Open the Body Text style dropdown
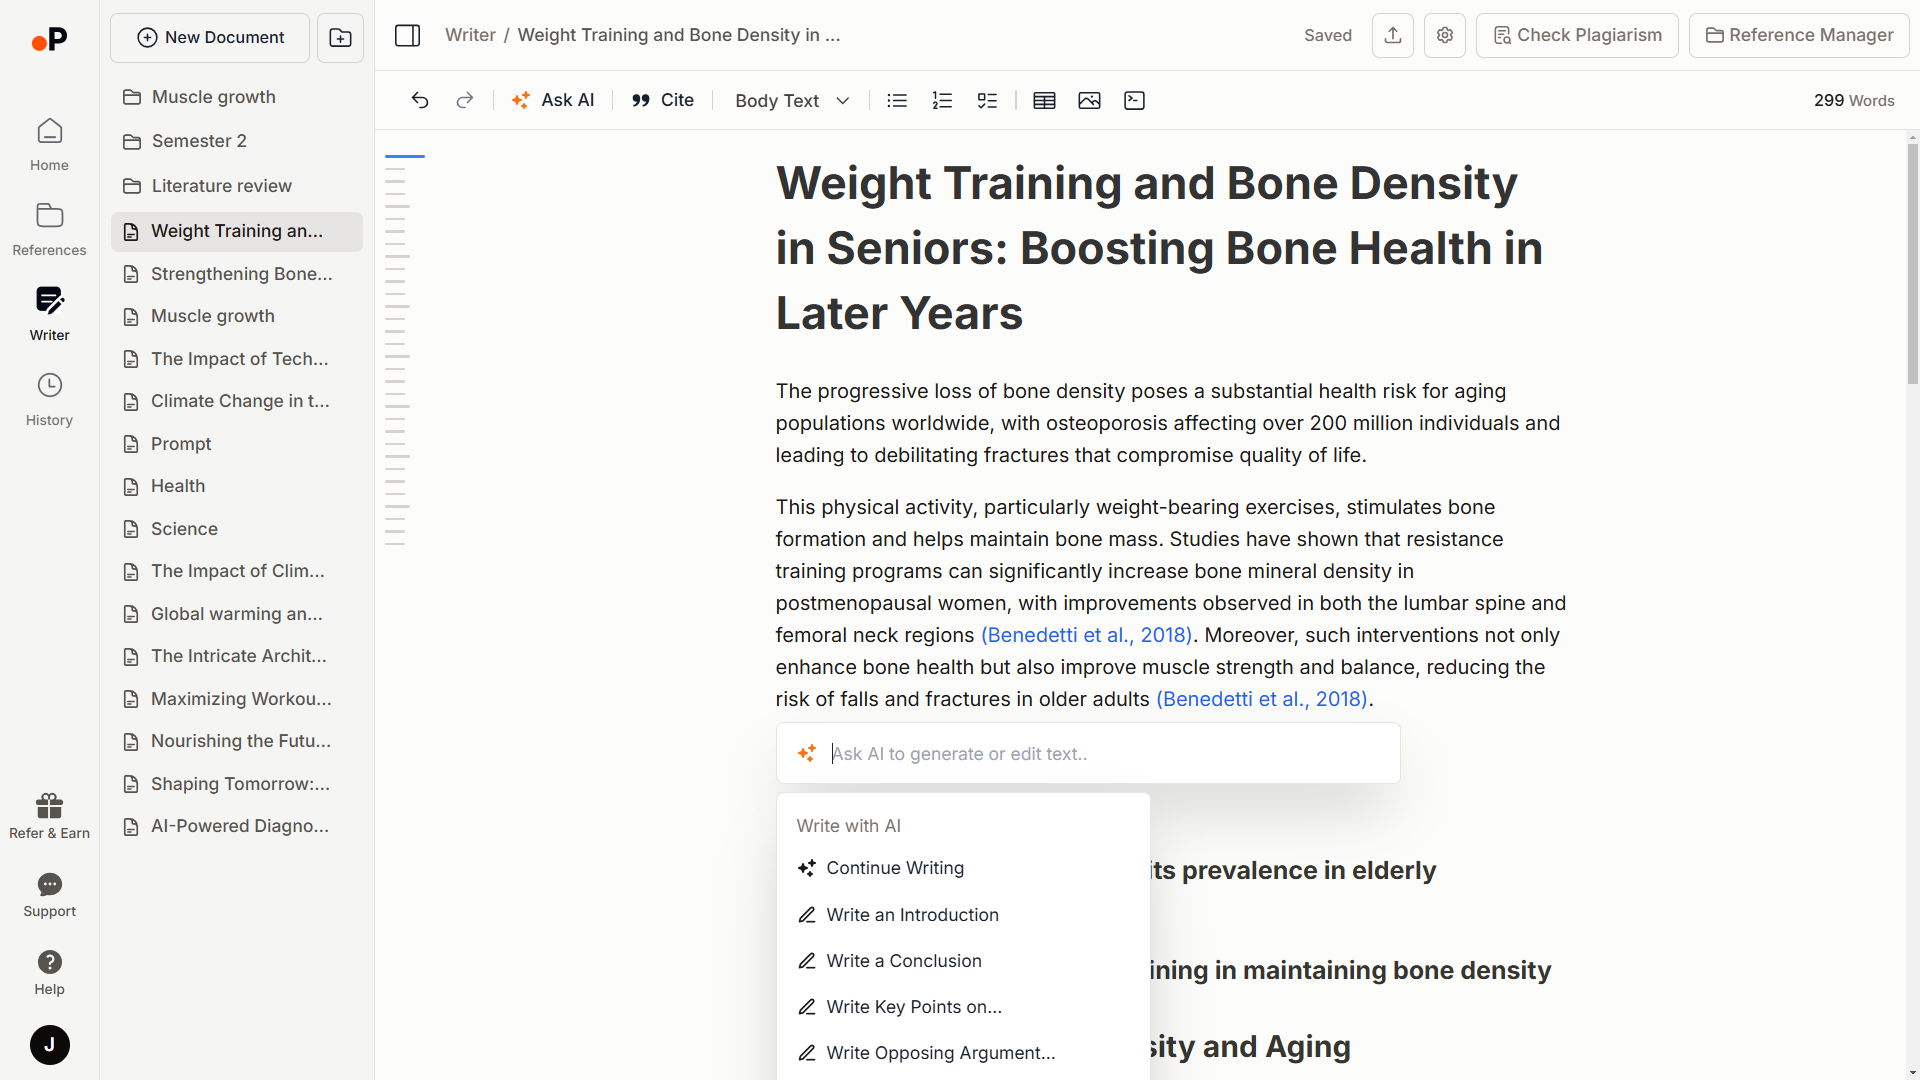This screenshot has height=1080, width=1920. click(791, 100)
